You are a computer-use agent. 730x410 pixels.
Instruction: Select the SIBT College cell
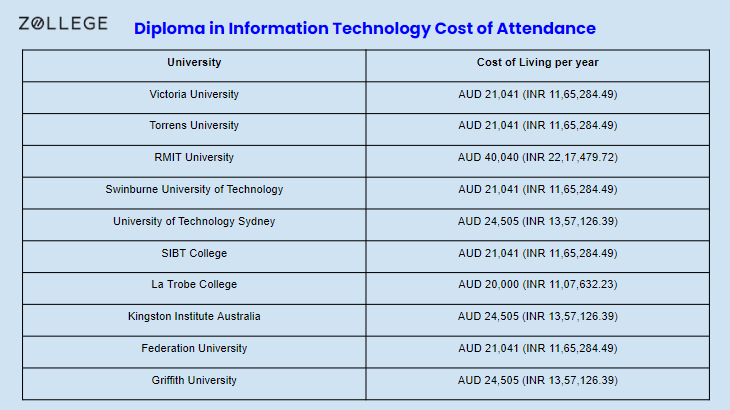194,256
